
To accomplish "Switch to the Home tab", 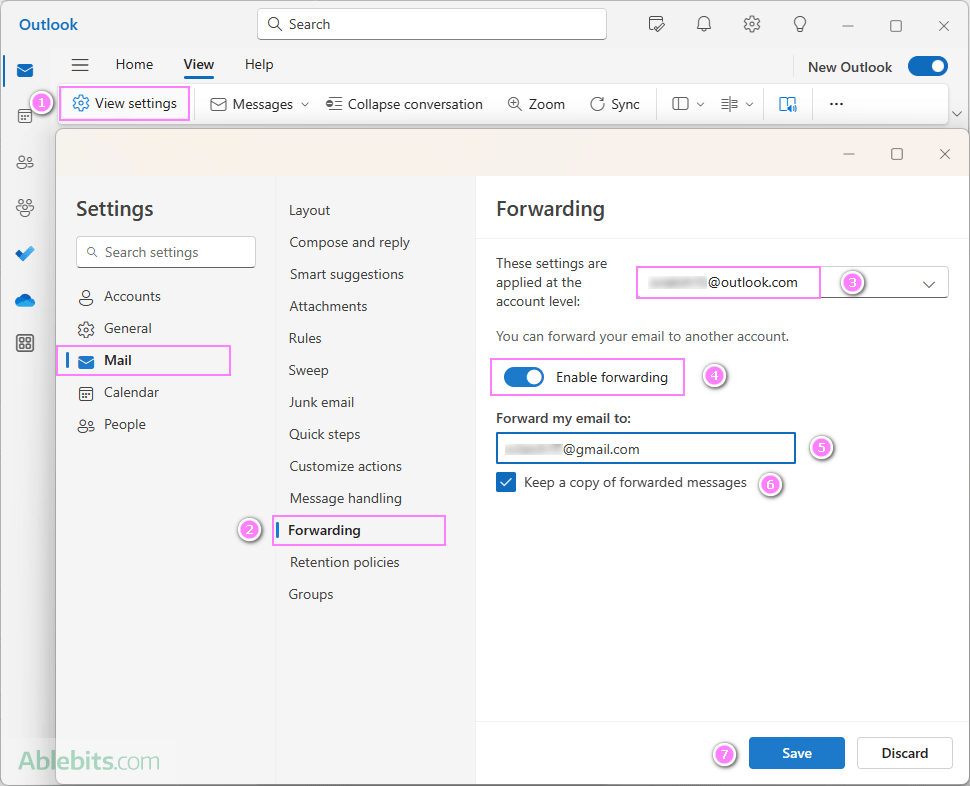I will click(134, 64).
